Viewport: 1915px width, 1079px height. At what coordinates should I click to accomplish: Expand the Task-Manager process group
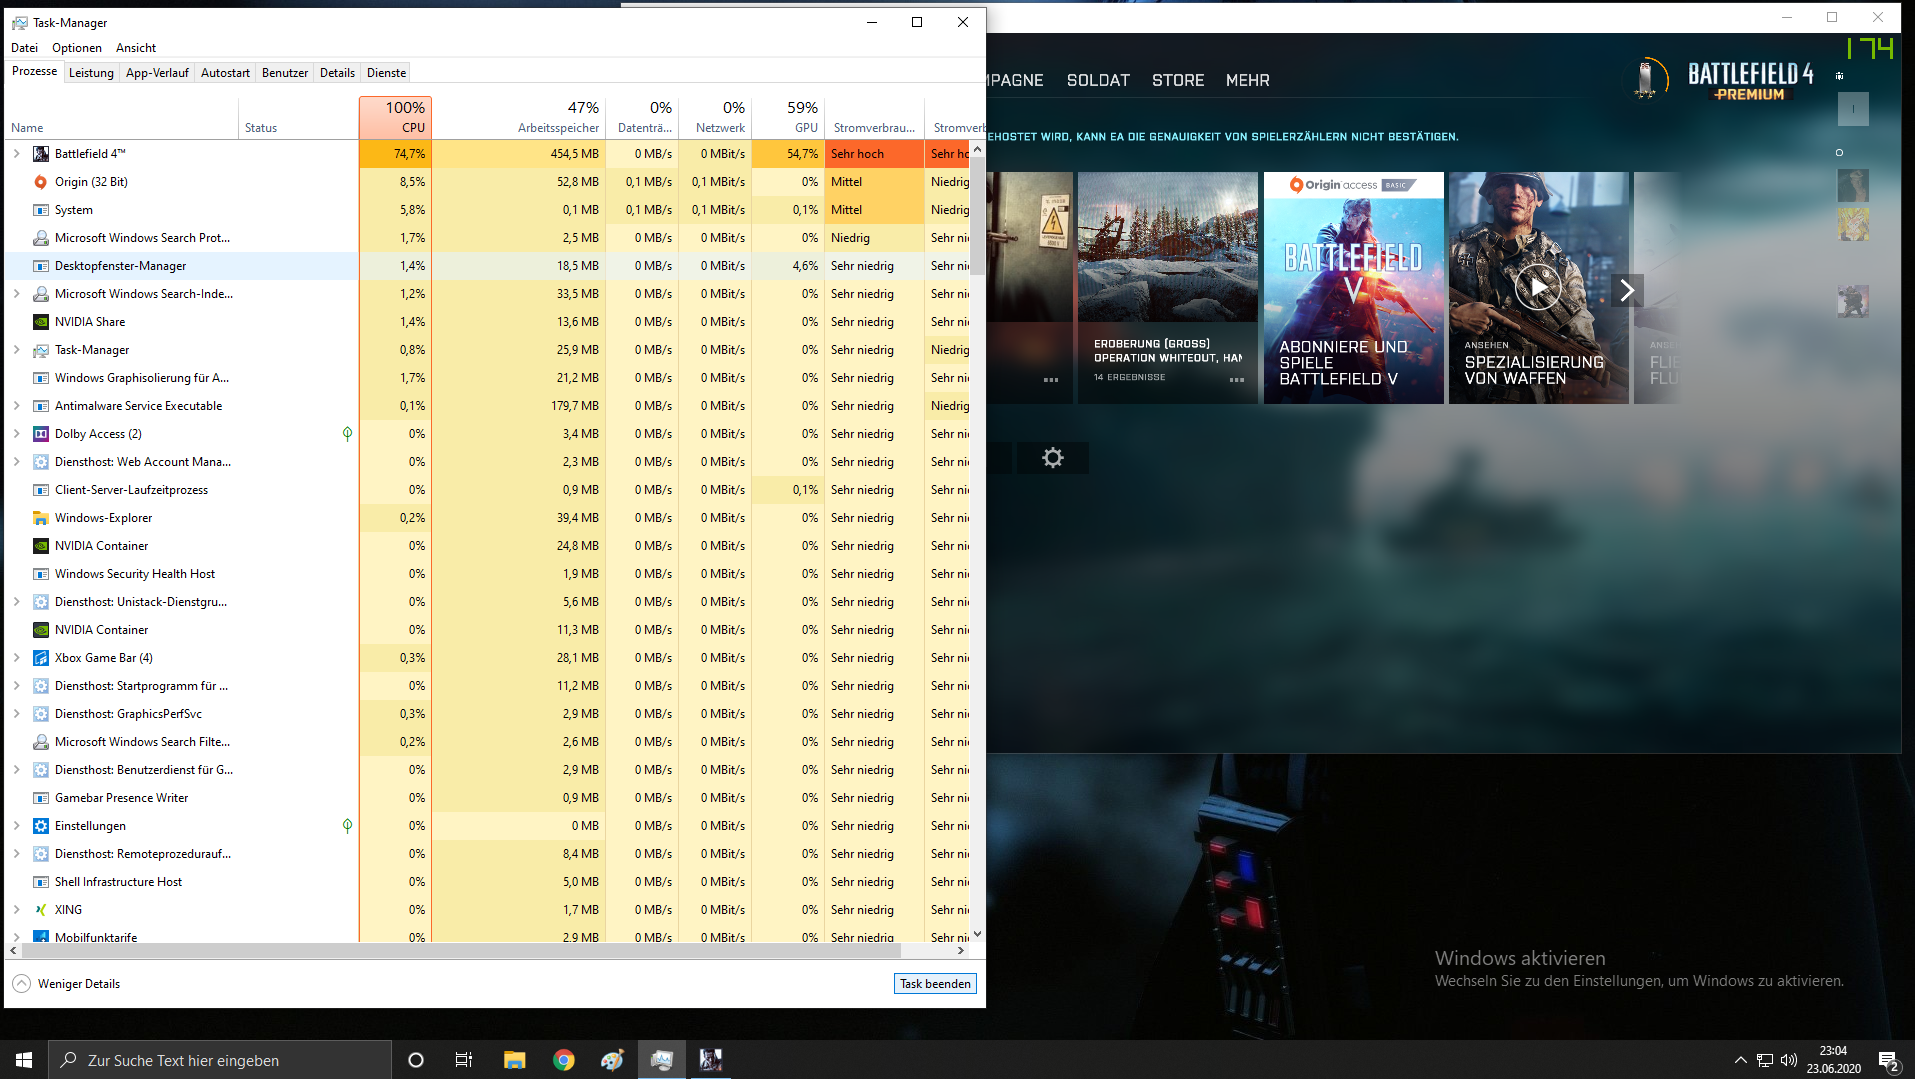click(16, 350)
